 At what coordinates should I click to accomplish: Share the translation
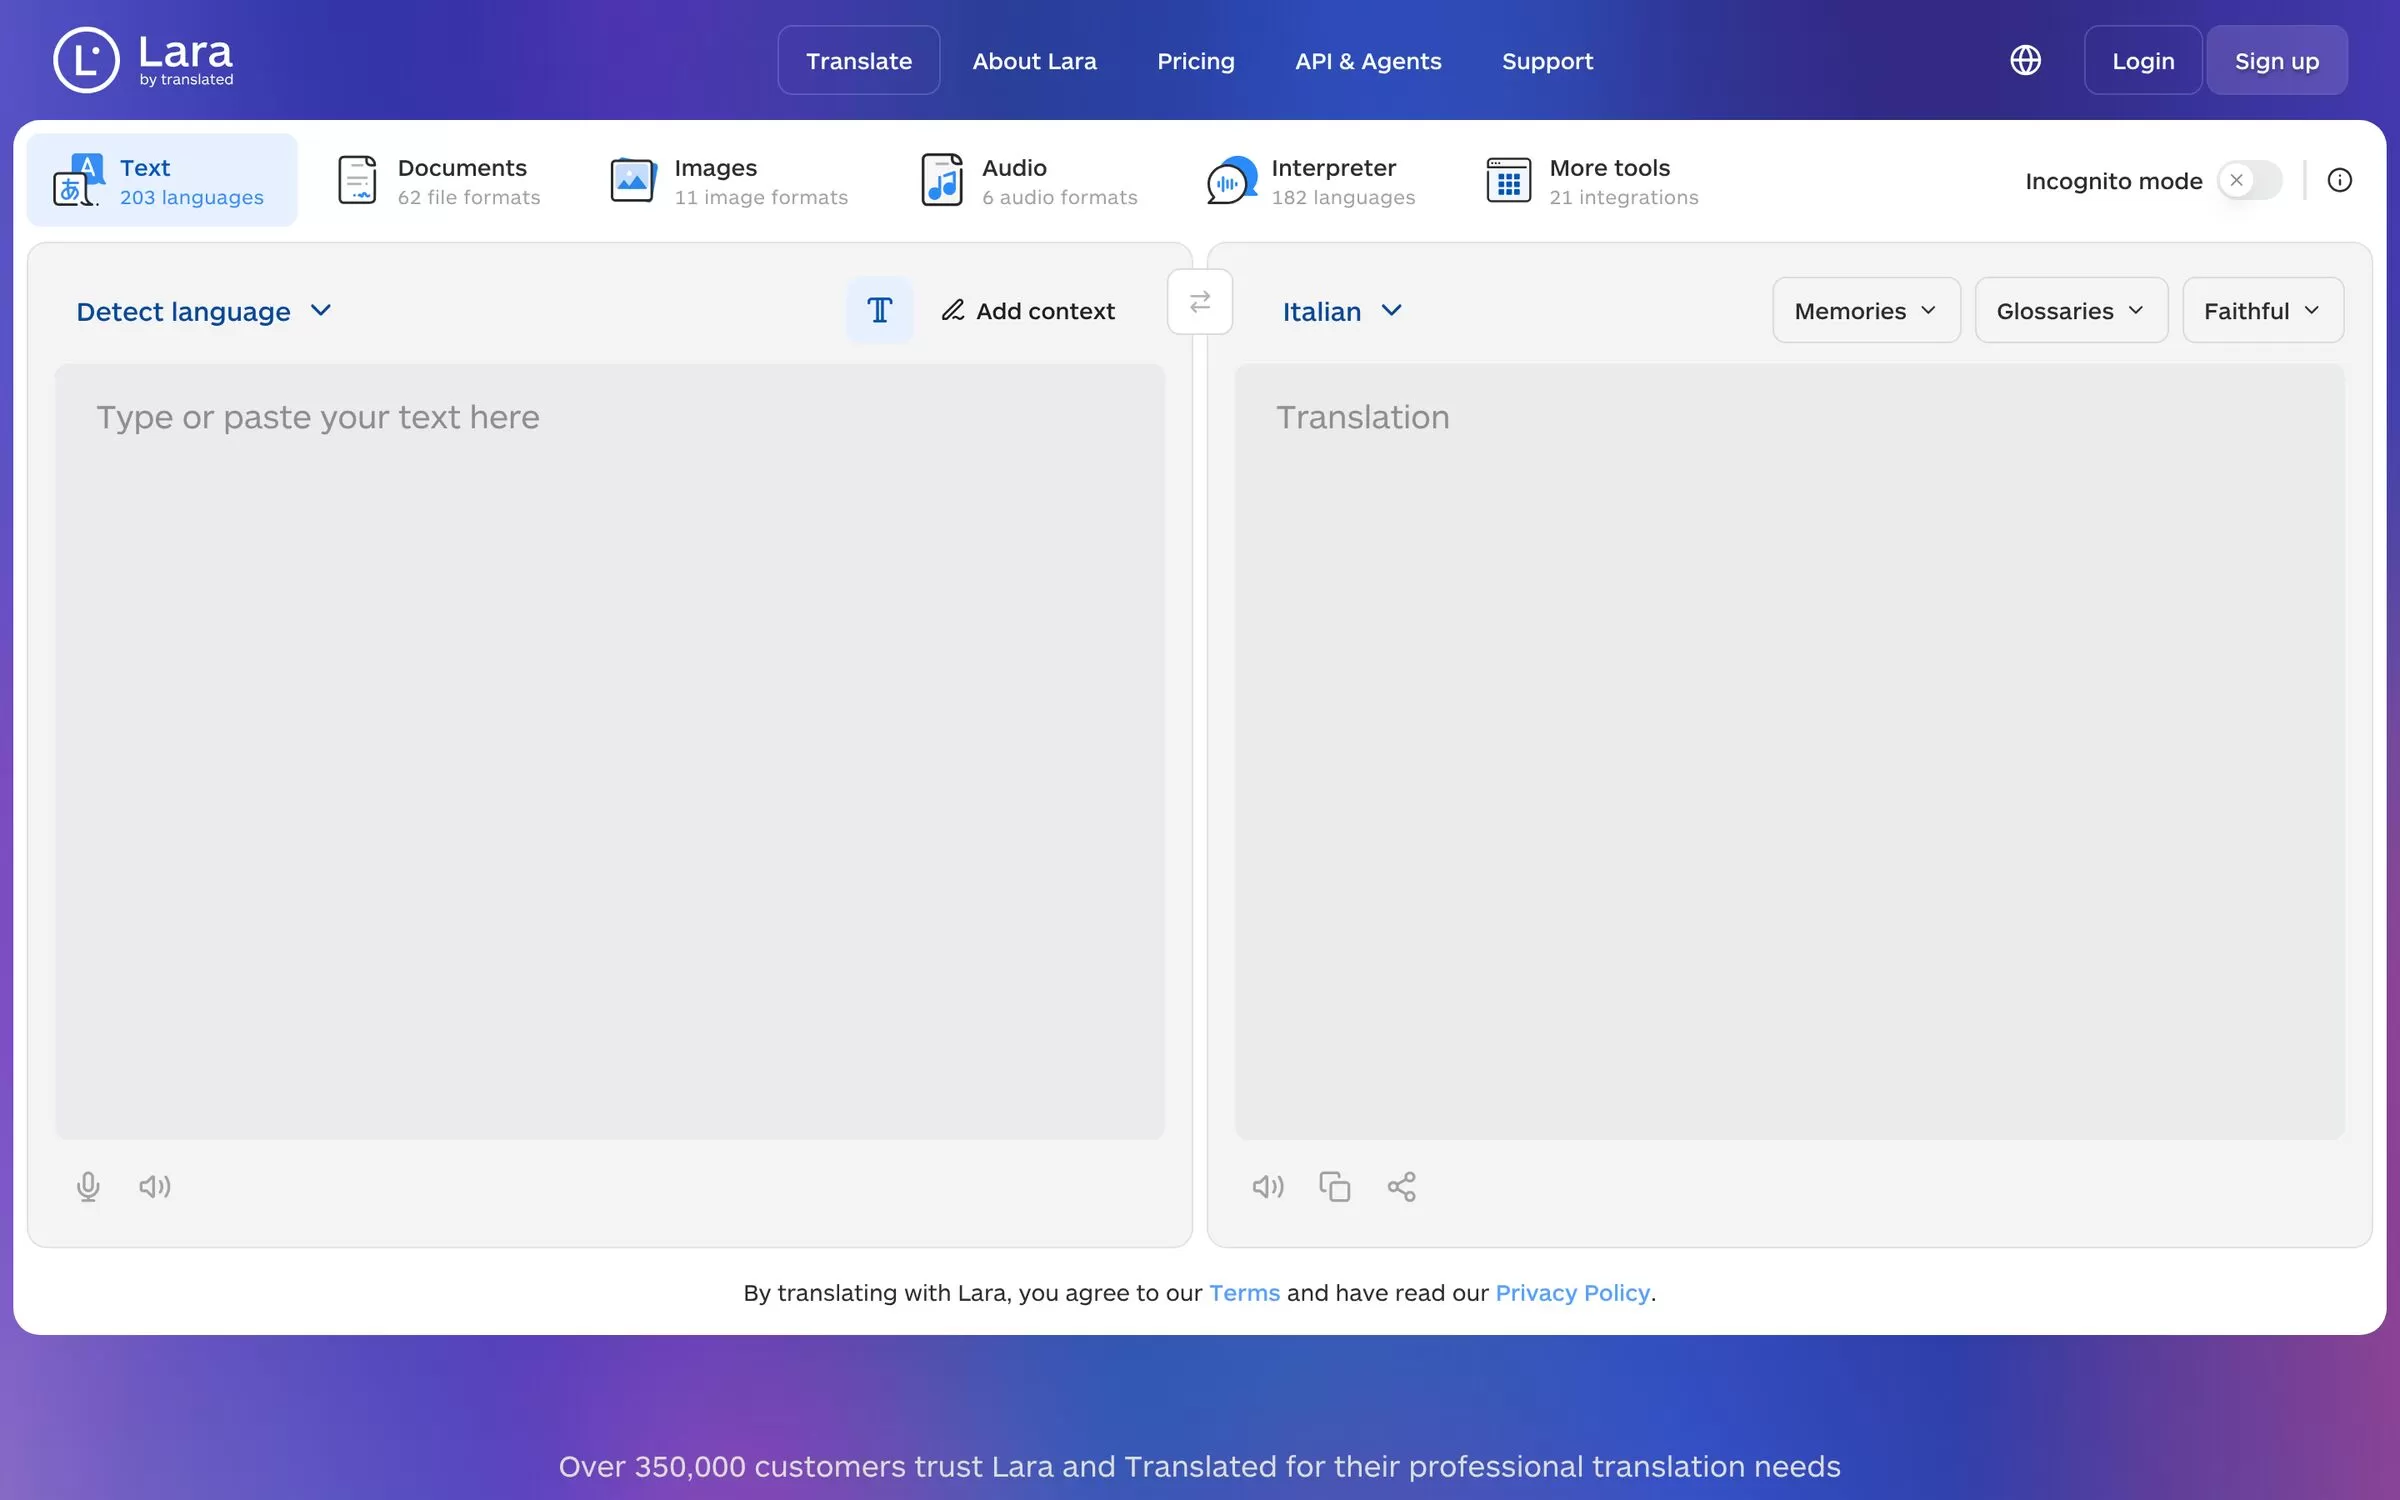point(1401,1186)
